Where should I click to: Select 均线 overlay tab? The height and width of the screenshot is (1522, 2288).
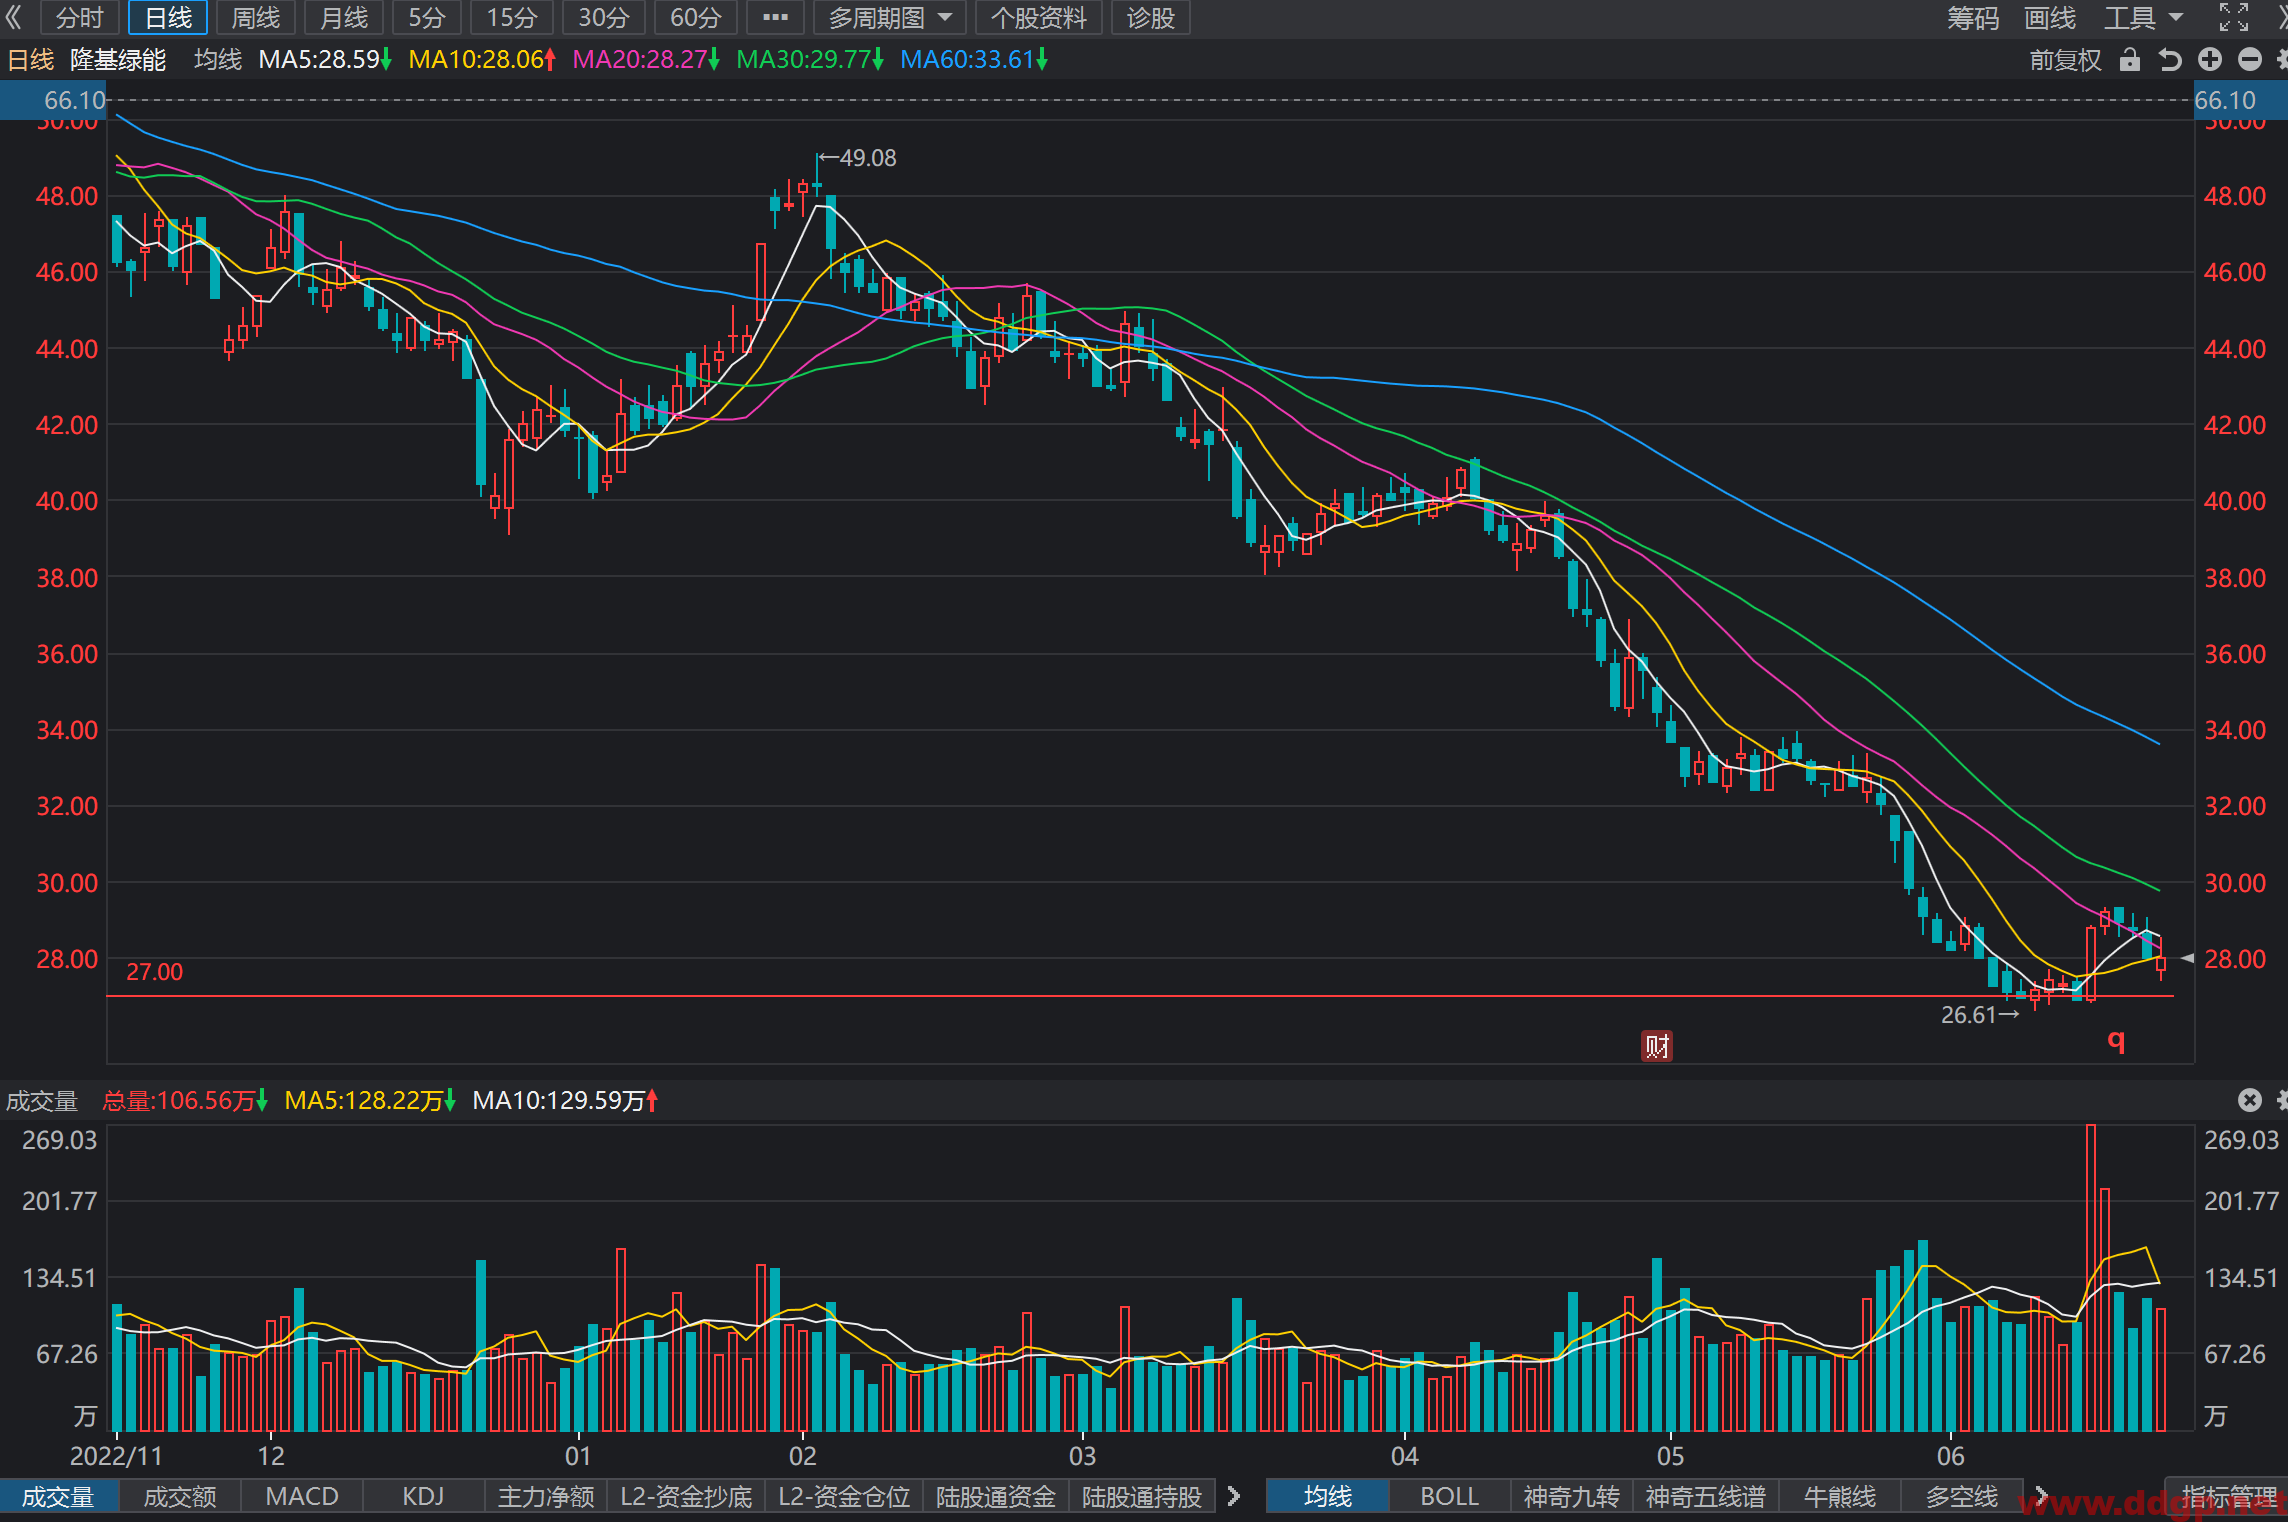pos(1328,1496)
